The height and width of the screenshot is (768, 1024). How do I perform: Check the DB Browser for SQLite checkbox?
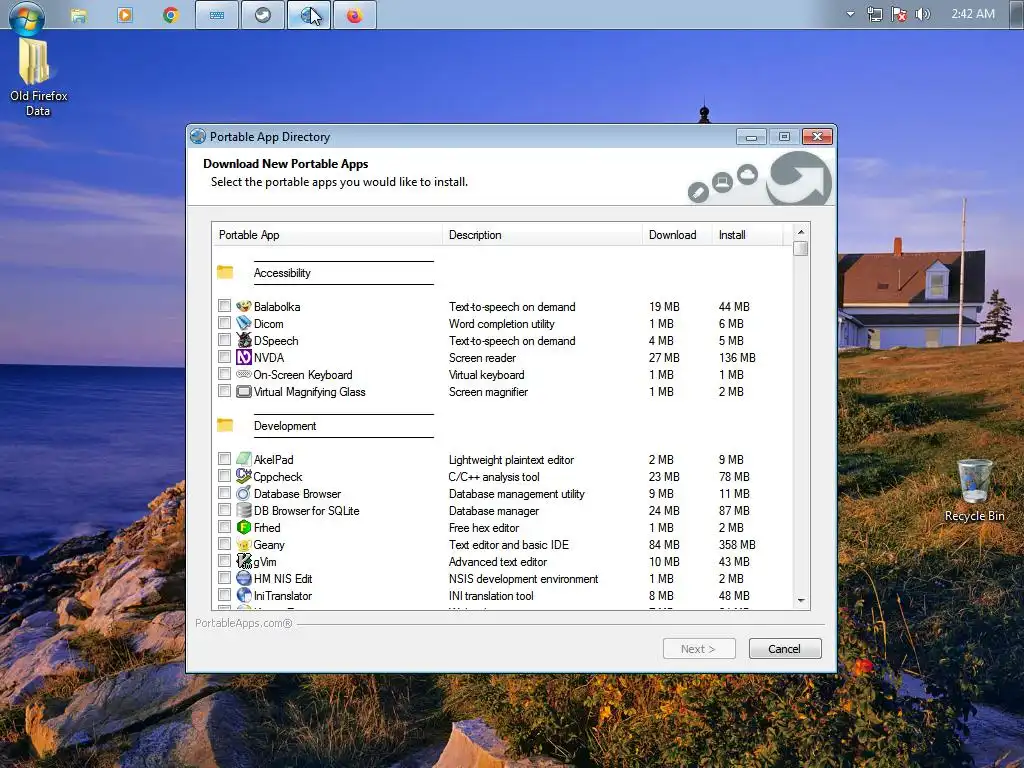(x=225, y=509)
